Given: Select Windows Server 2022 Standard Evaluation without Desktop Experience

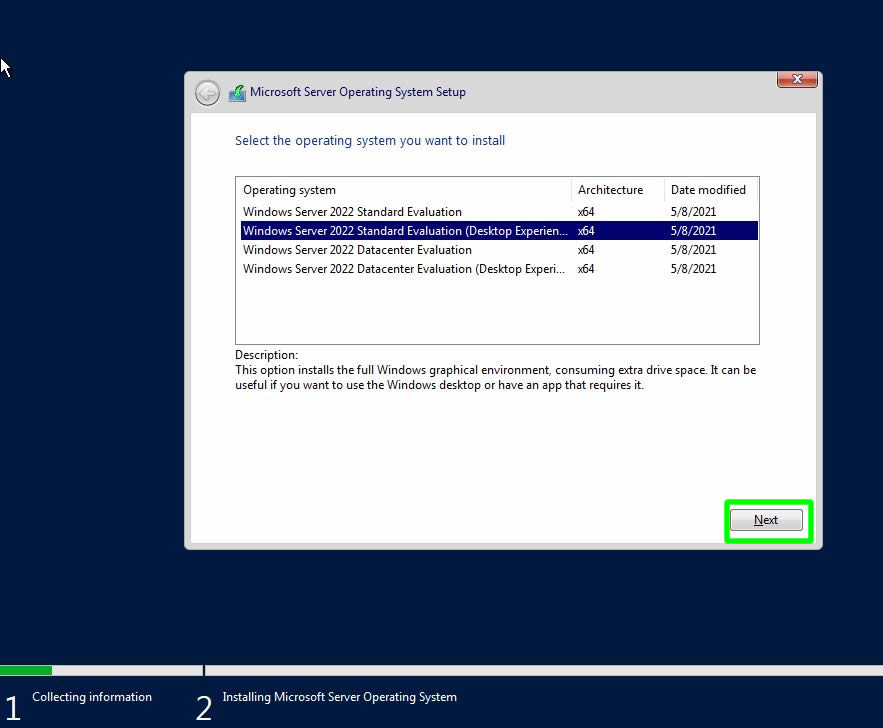Looking at the screenshot, I should pyautogui.click(x=352, y=212).
